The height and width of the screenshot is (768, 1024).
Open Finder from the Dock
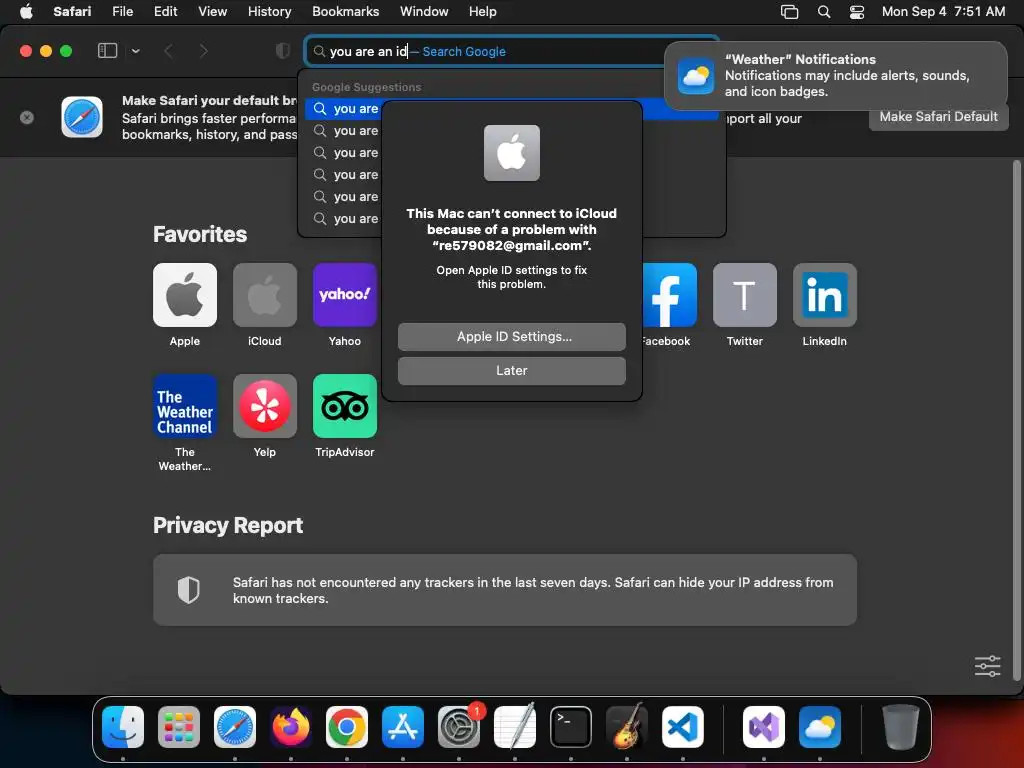[123, 727]
